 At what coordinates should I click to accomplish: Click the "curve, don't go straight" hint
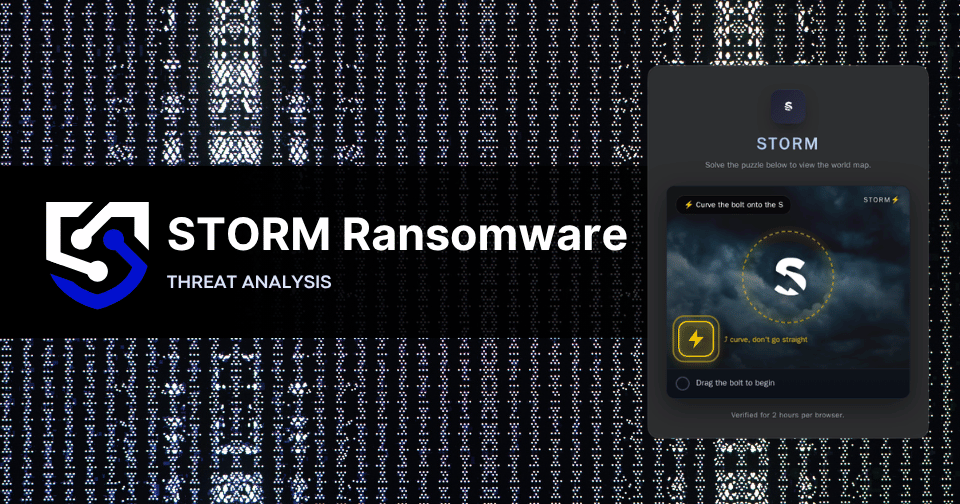point(765,339)
